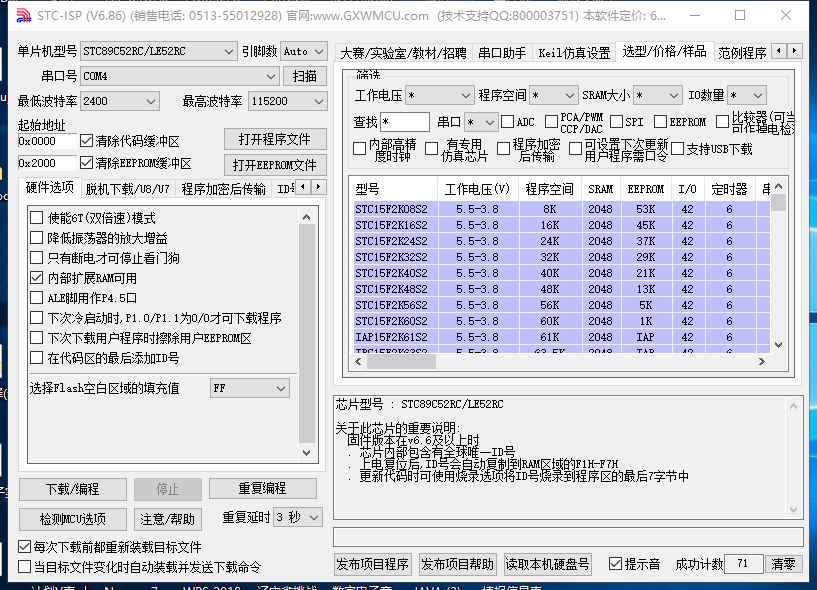Click start address 0x0000 input field
The height and width of the screenshot is (590, 817).
pos(47,141)
